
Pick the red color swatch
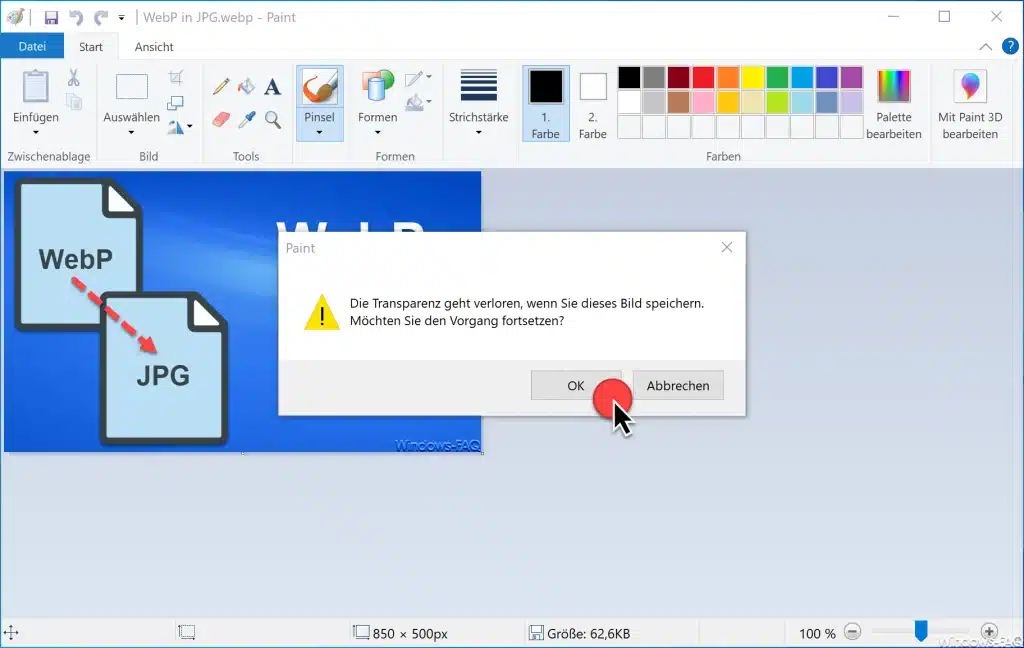(703, 77)
